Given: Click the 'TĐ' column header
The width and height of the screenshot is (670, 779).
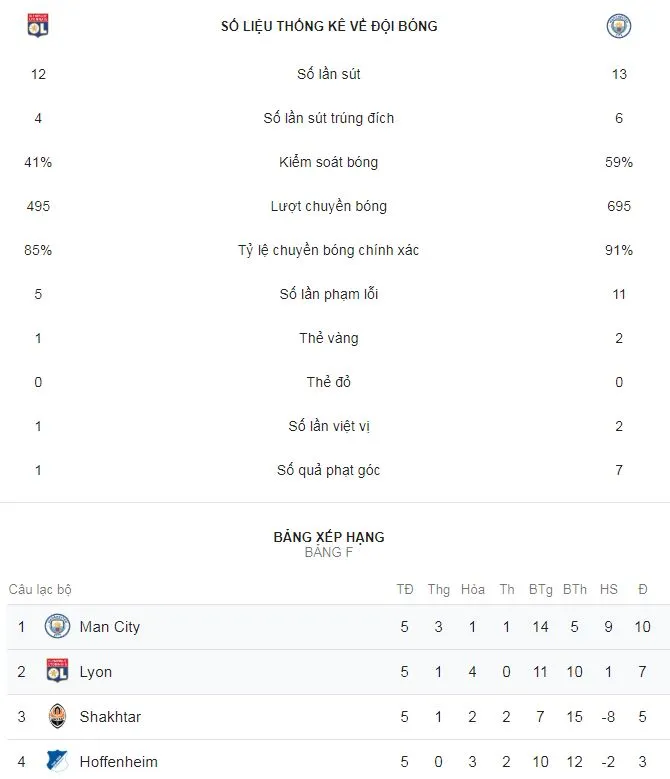Looking at the screenshot, I should [x=405, y=590].
